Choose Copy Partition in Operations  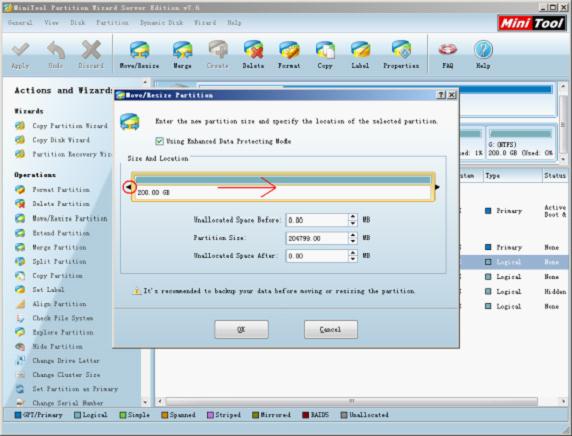(49, 276)
